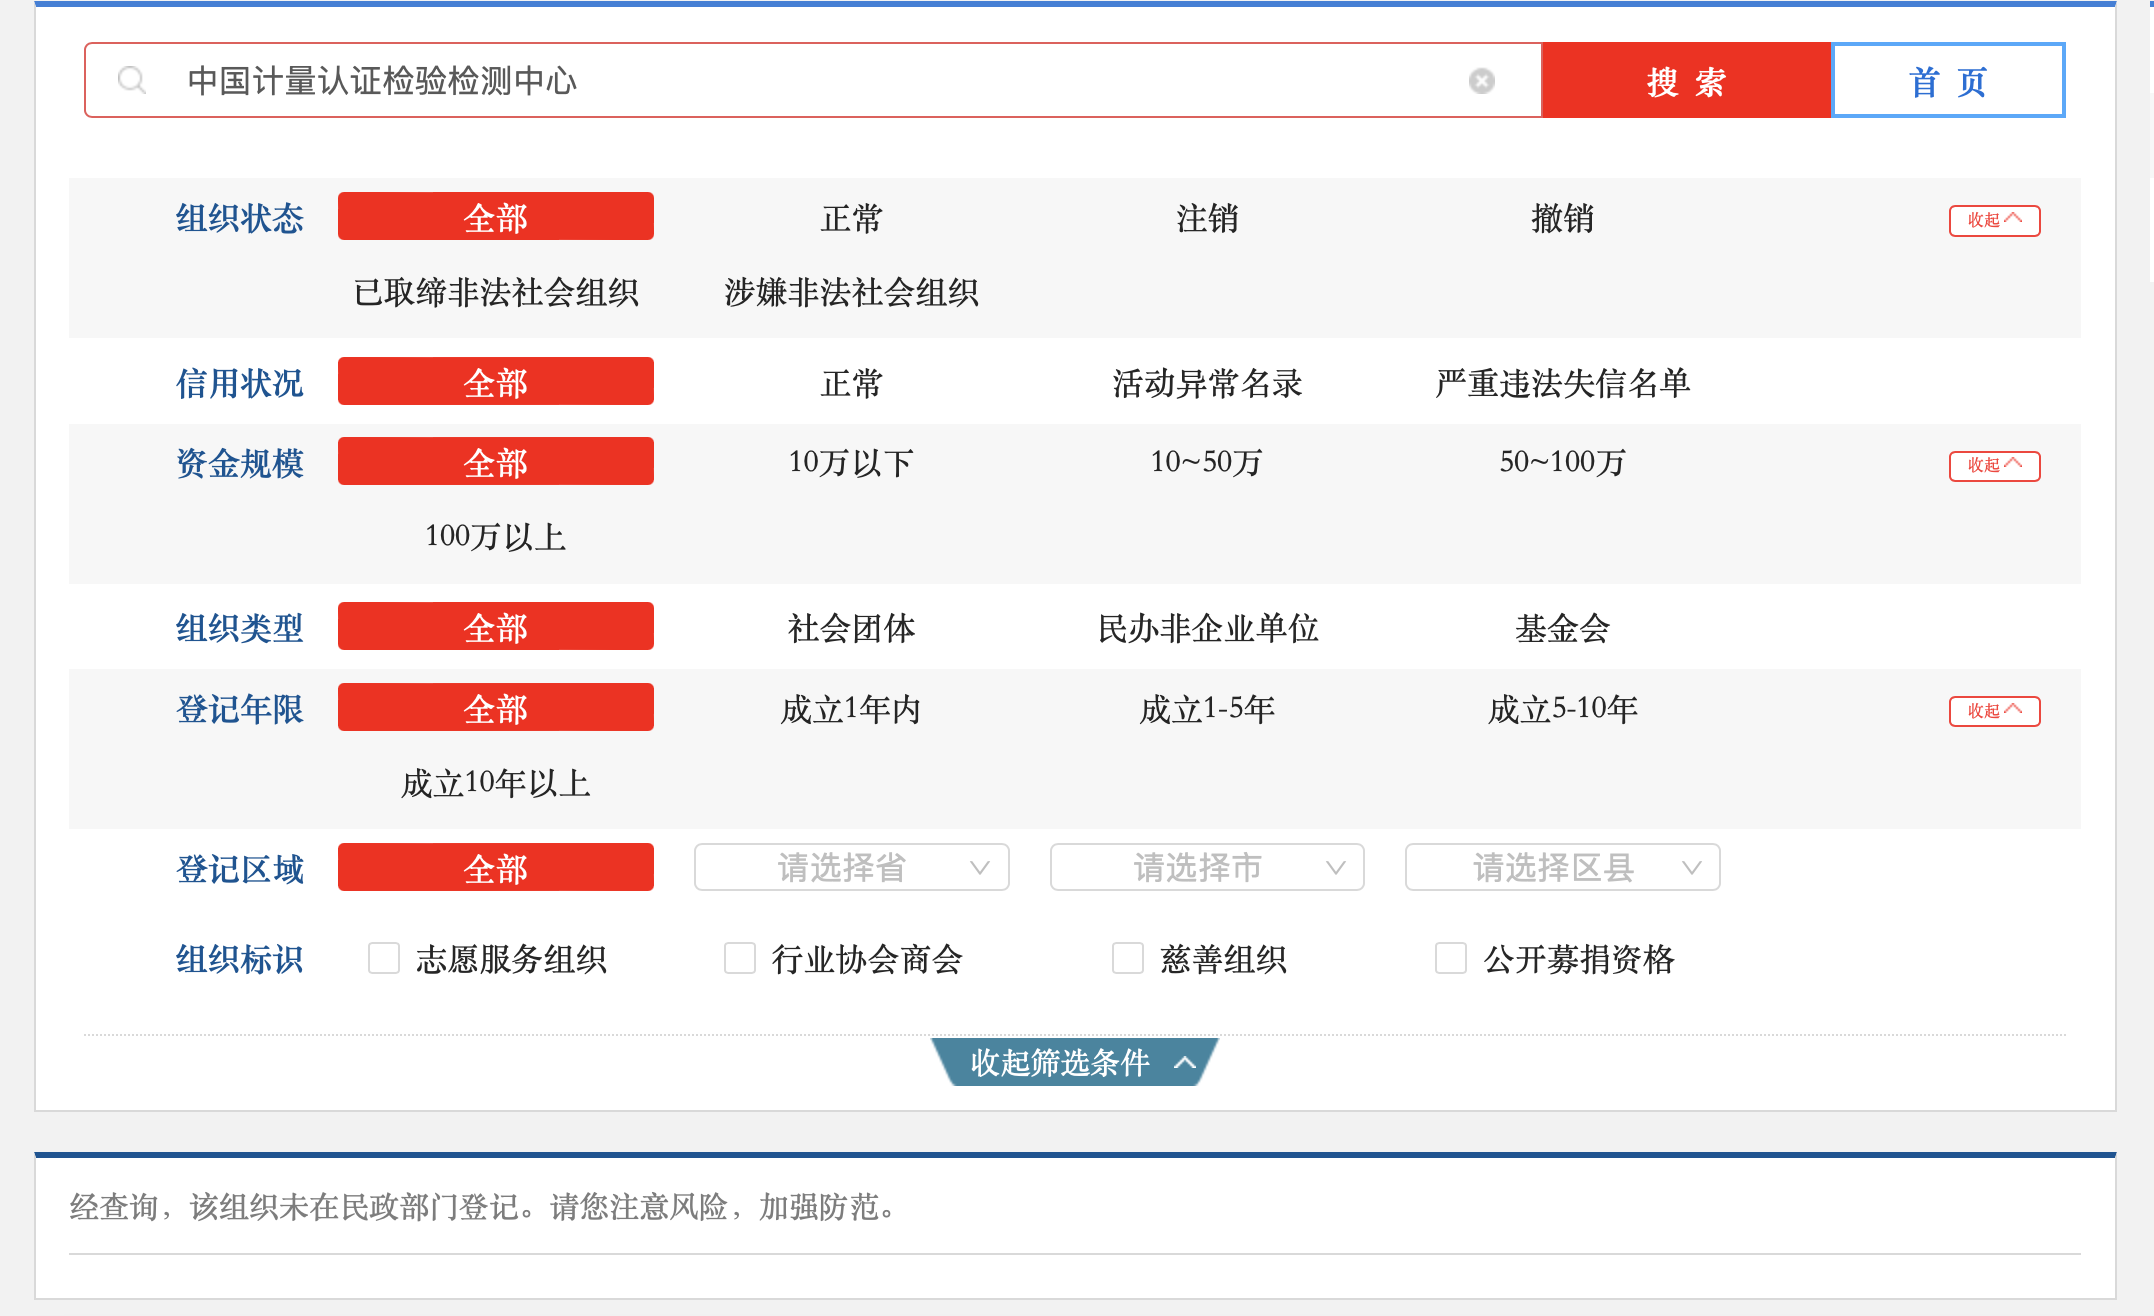
Task: Collapse the 资金规模 filter row with 收起
Action: click(x=1993, y=465)
